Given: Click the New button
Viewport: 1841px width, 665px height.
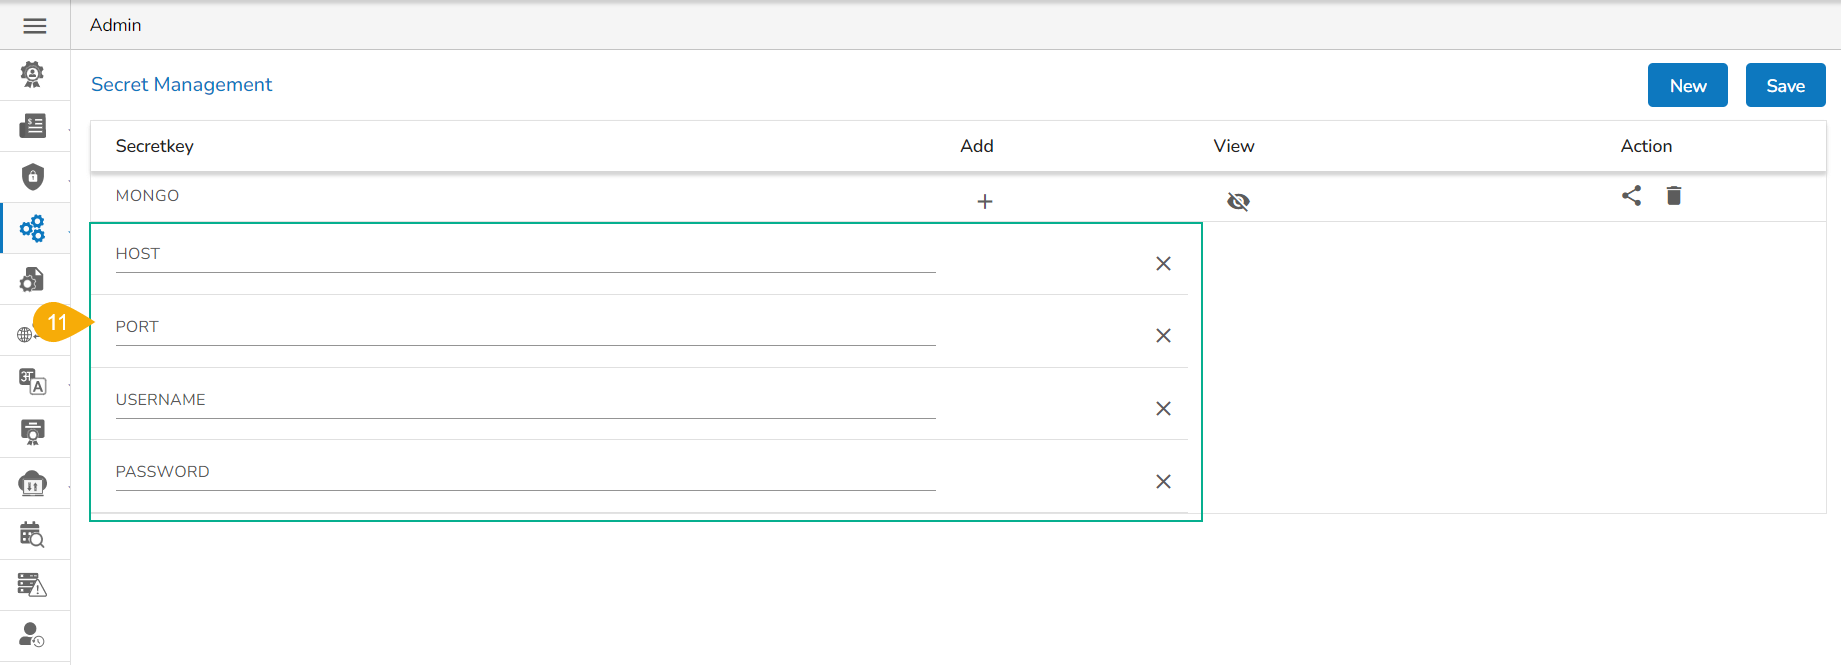Looking at the screenshot, I should tap(1687, 86).
